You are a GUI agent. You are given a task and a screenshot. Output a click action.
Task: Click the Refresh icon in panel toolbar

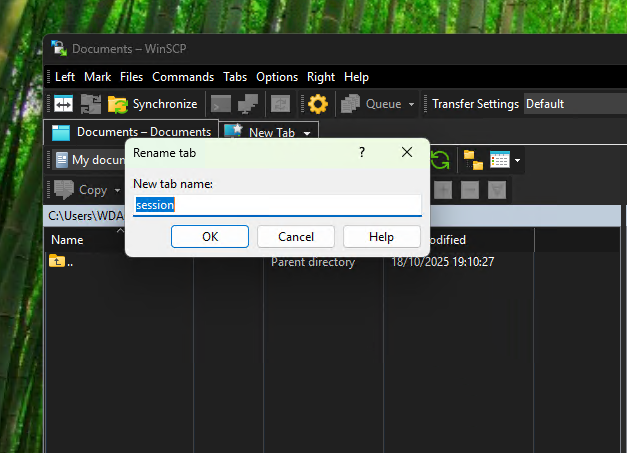(440, 160)
